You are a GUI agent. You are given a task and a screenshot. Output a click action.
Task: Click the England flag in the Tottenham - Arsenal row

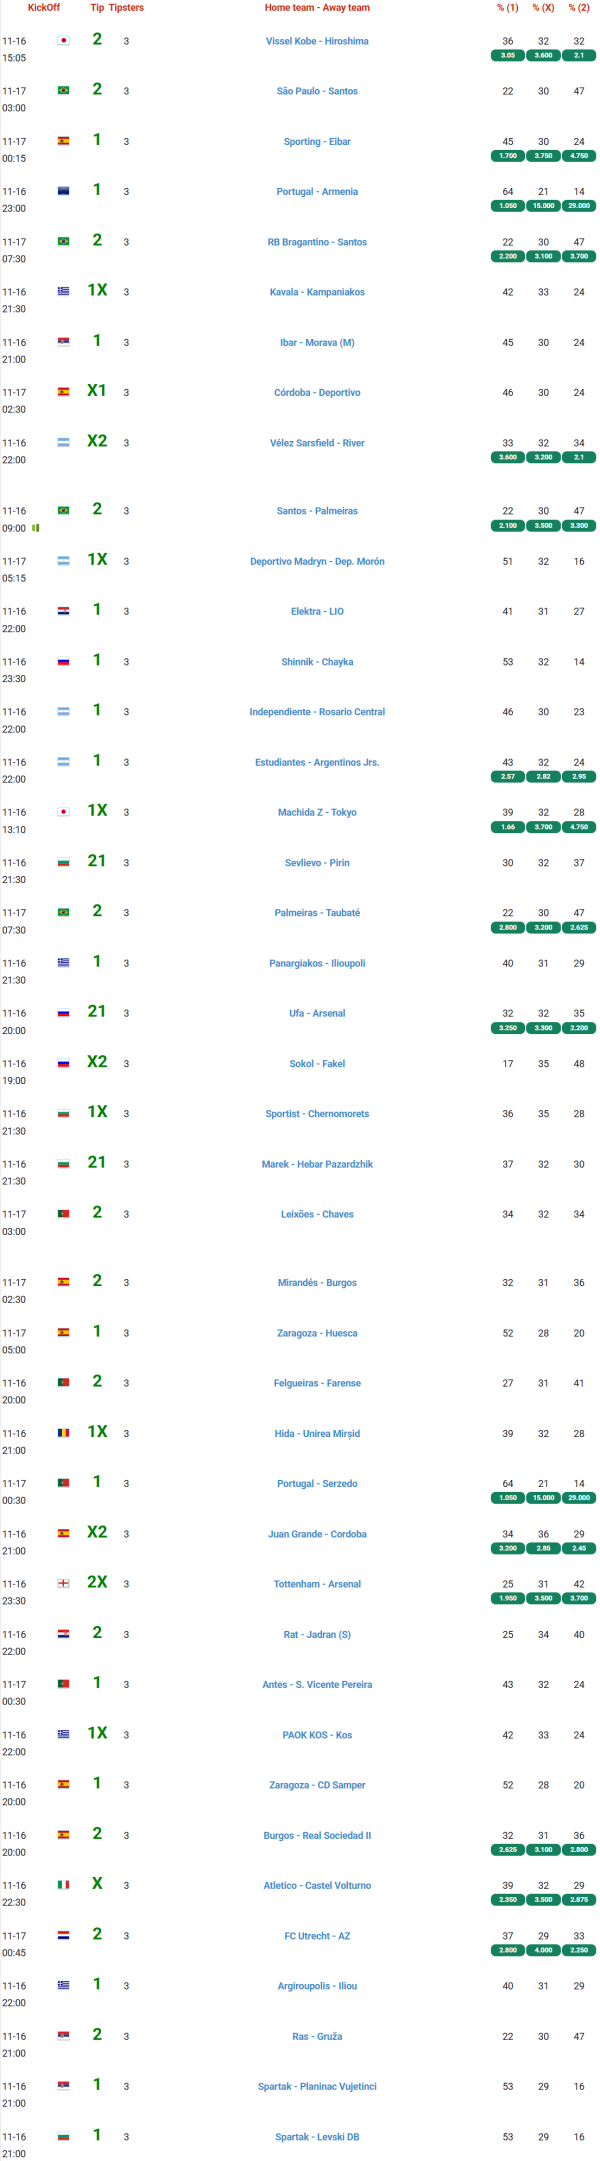click(x=63, y=1584)
